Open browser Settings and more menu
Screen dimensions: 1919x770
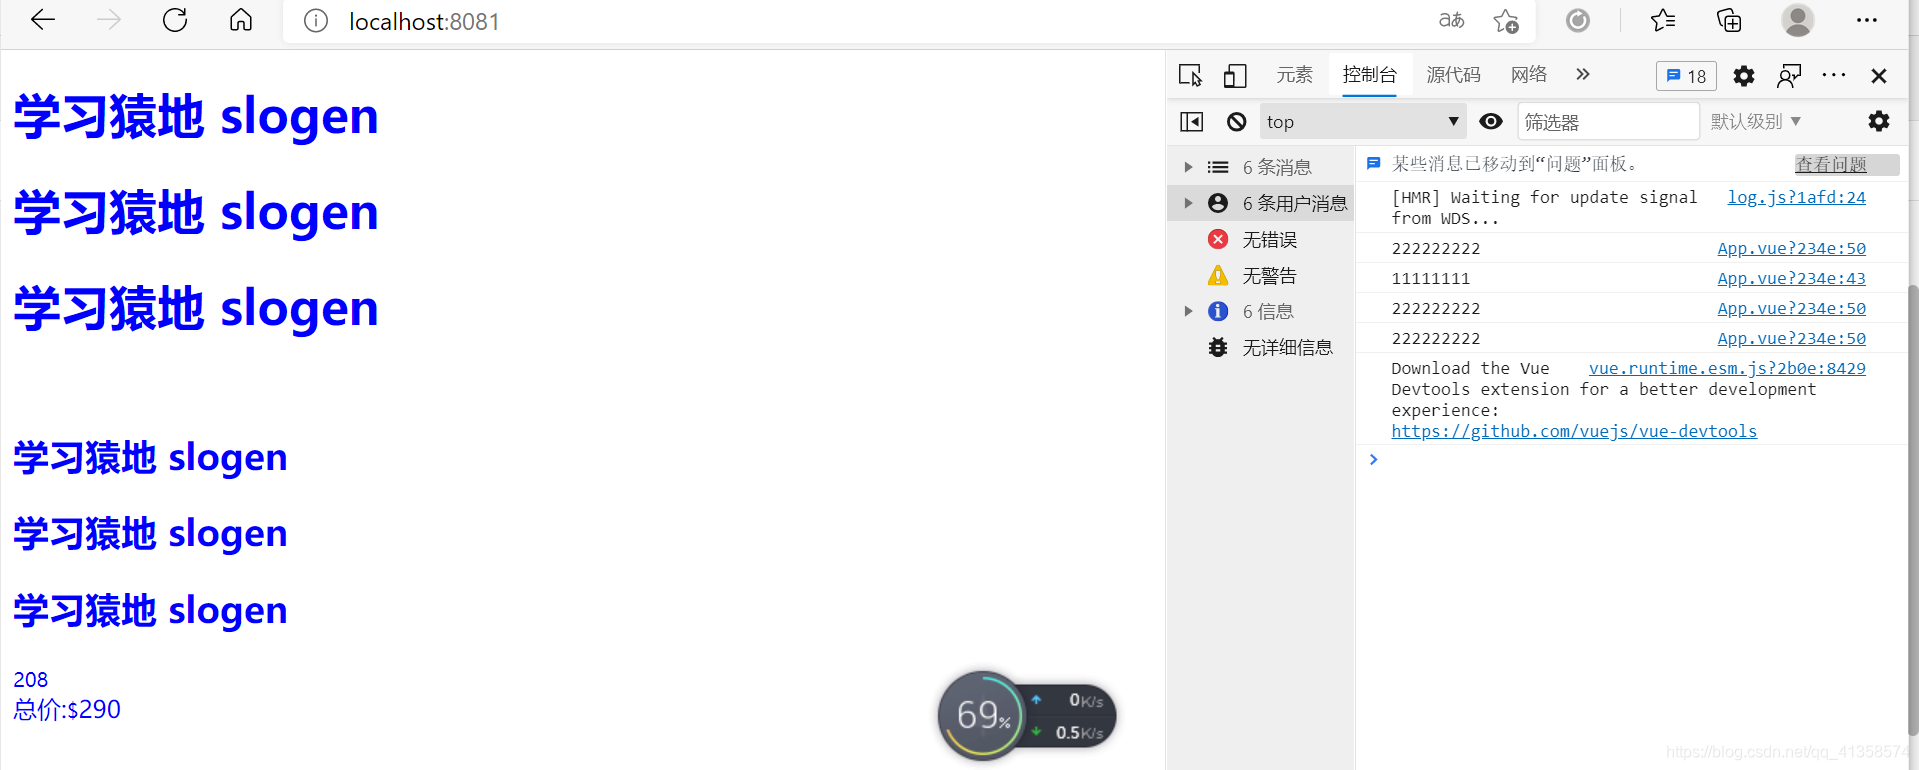click(x=1867, y=20)
